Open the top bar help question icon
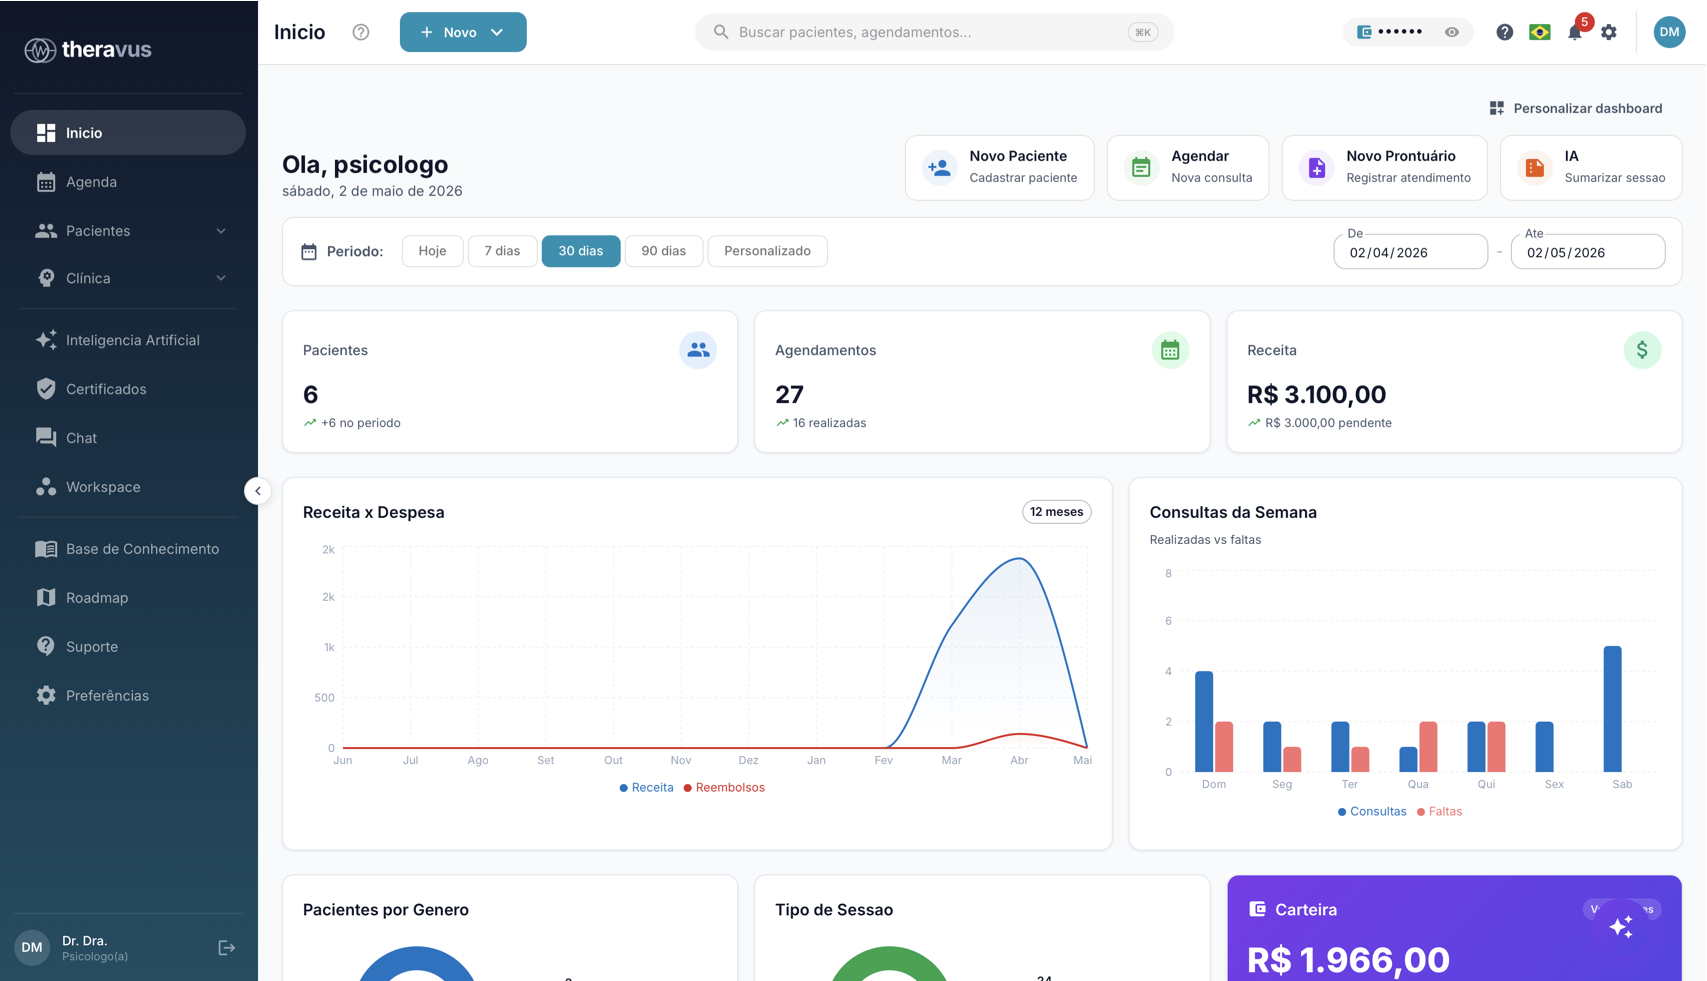The image size is (1707, 981). [1504, 32]
